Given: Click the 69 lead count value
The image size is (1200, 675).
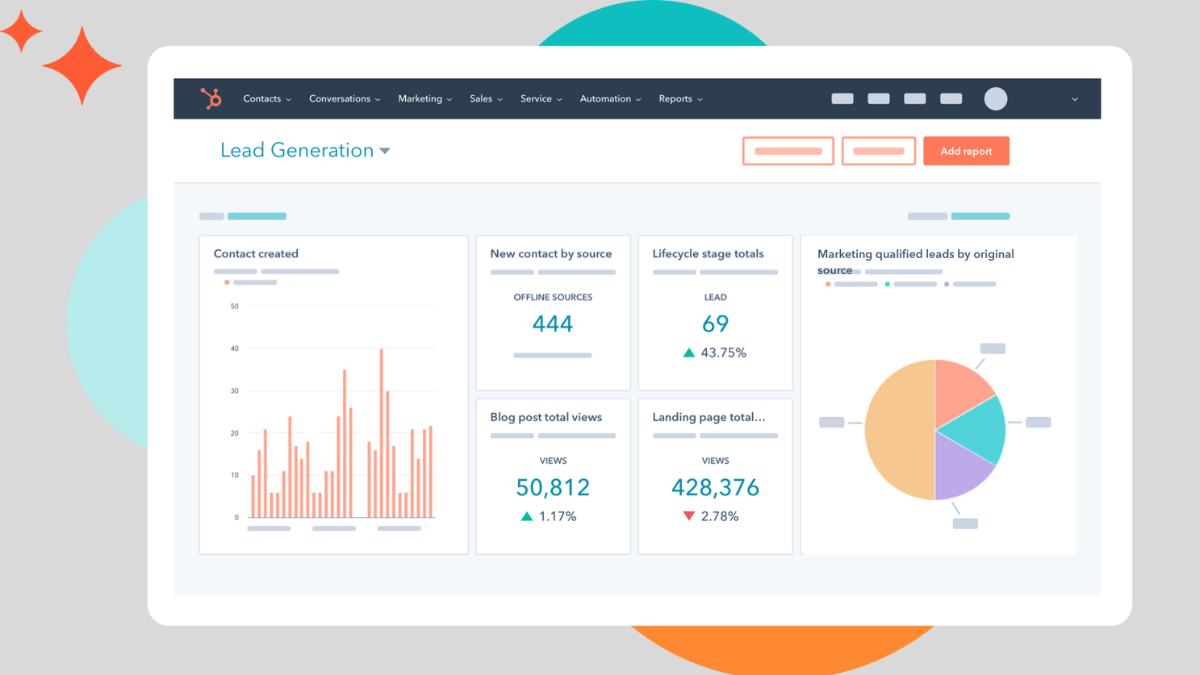Looking at the screenshot, I should [715, 323].
